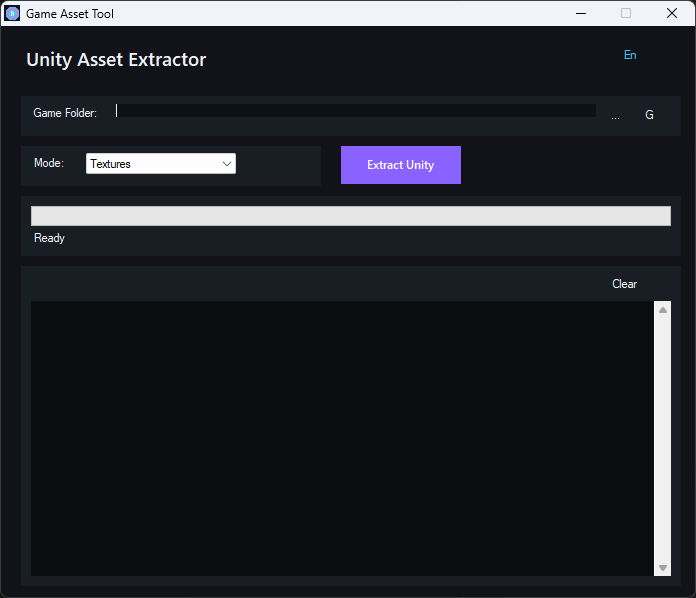Screen dimensions: 696x598
Task: Close the Game Asset Tool window
Action: 672,13
